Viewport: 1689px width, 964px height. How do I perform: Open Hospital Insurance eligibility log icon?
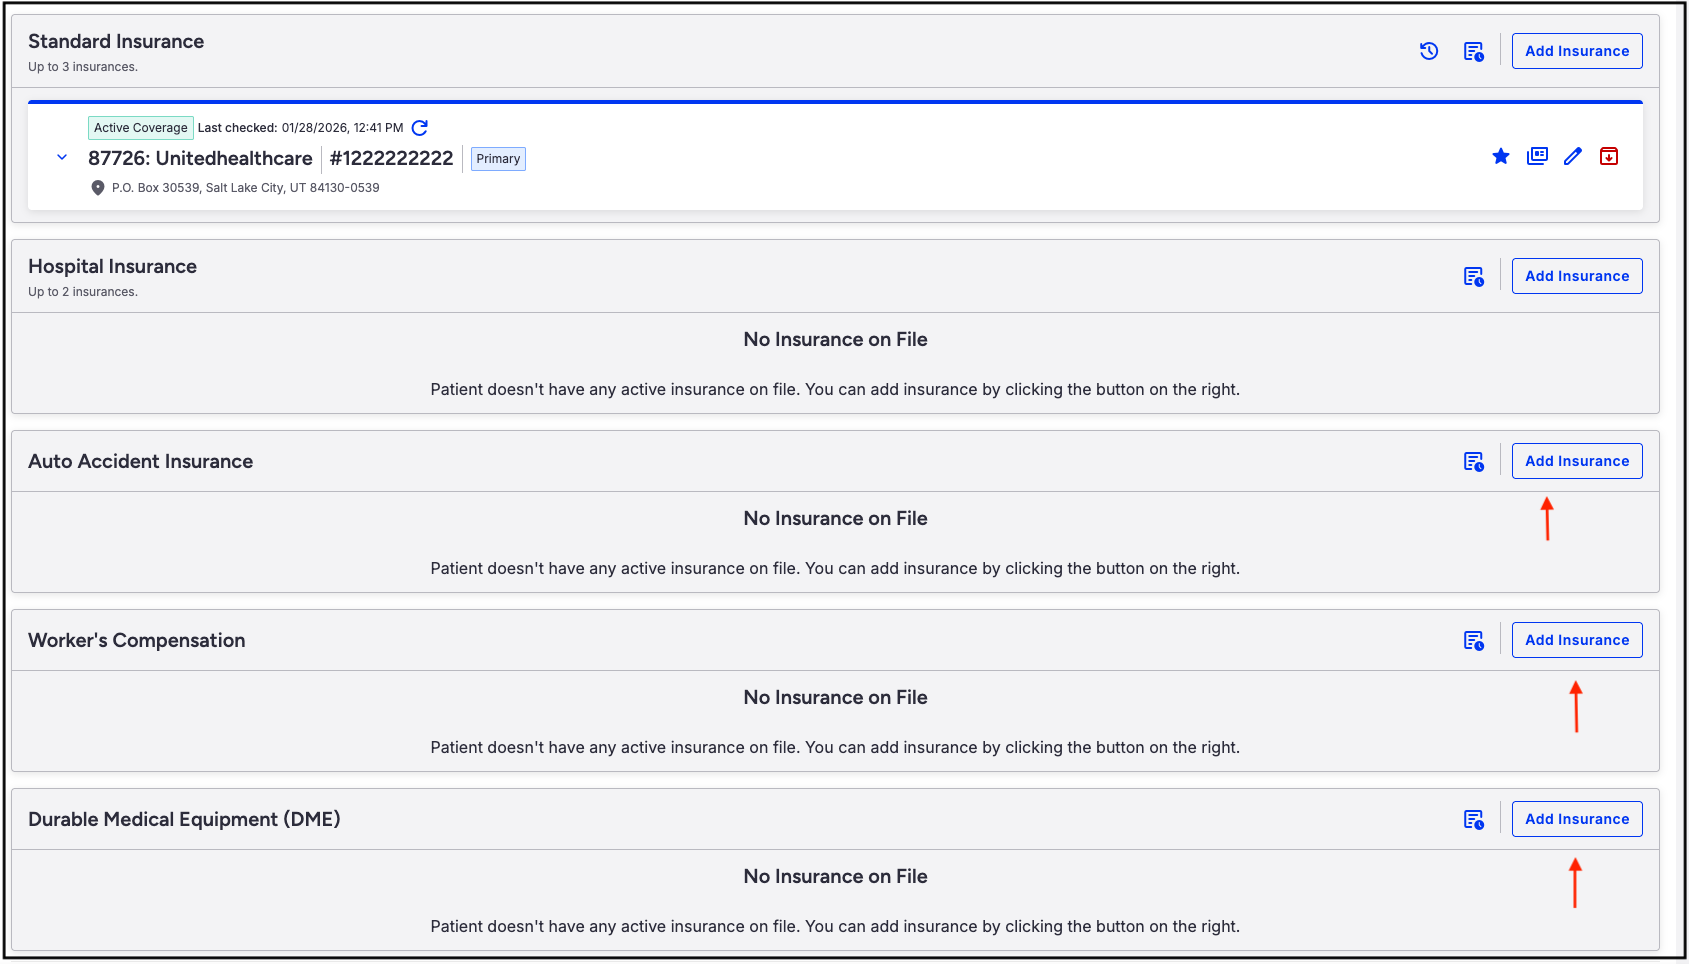coord(1473,277)
